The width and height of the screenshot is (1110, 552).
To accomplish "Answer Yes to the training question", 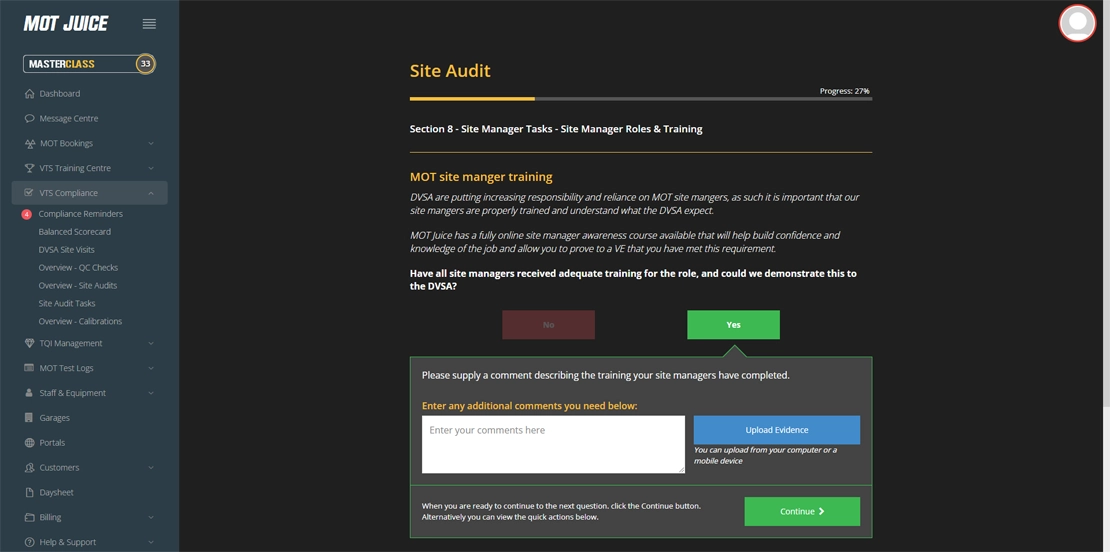I will coord(733,325).
